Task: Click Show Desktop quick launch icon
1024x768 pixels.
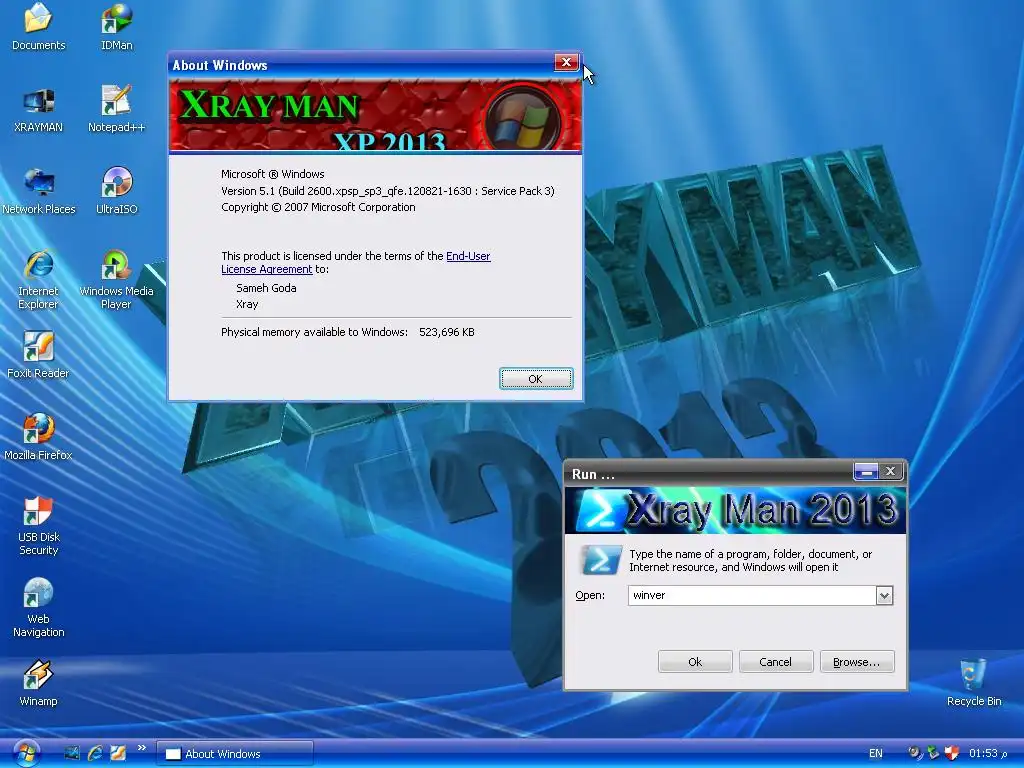Action: (72, 753)
